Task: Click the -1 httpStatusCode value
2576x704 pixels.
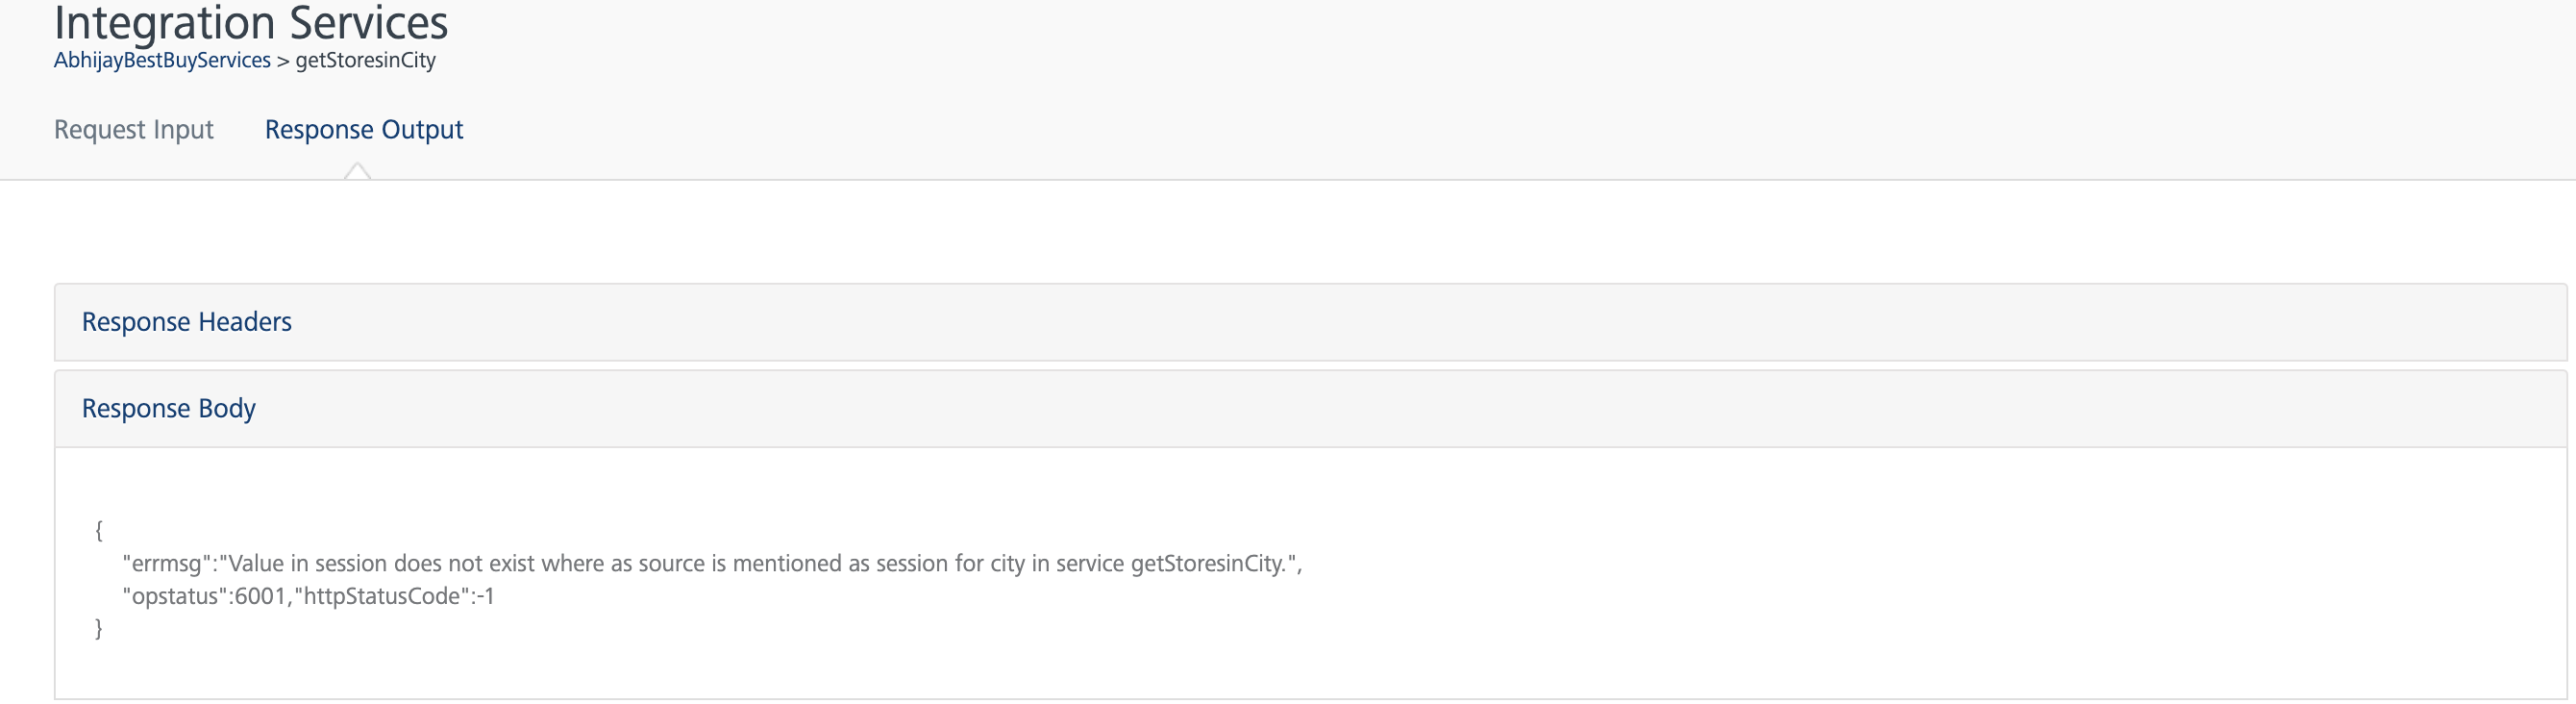Action: coord(486,597)
